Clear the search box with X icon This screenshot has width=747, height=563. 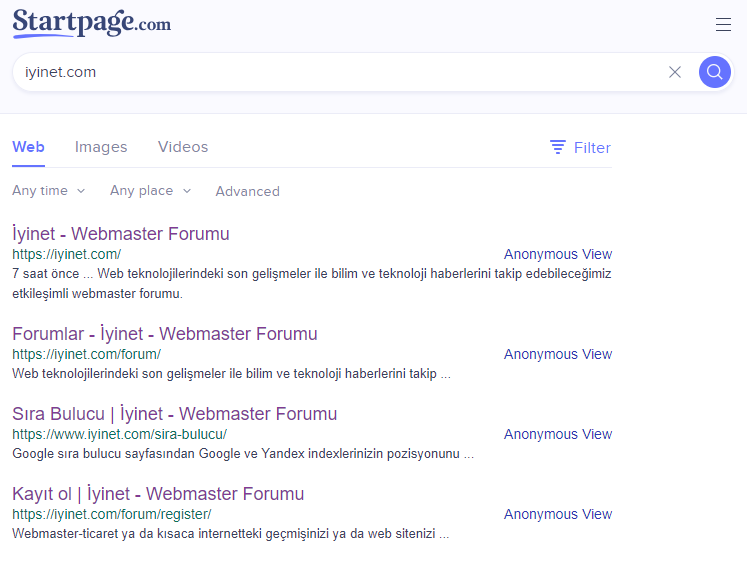coord(675,72)
